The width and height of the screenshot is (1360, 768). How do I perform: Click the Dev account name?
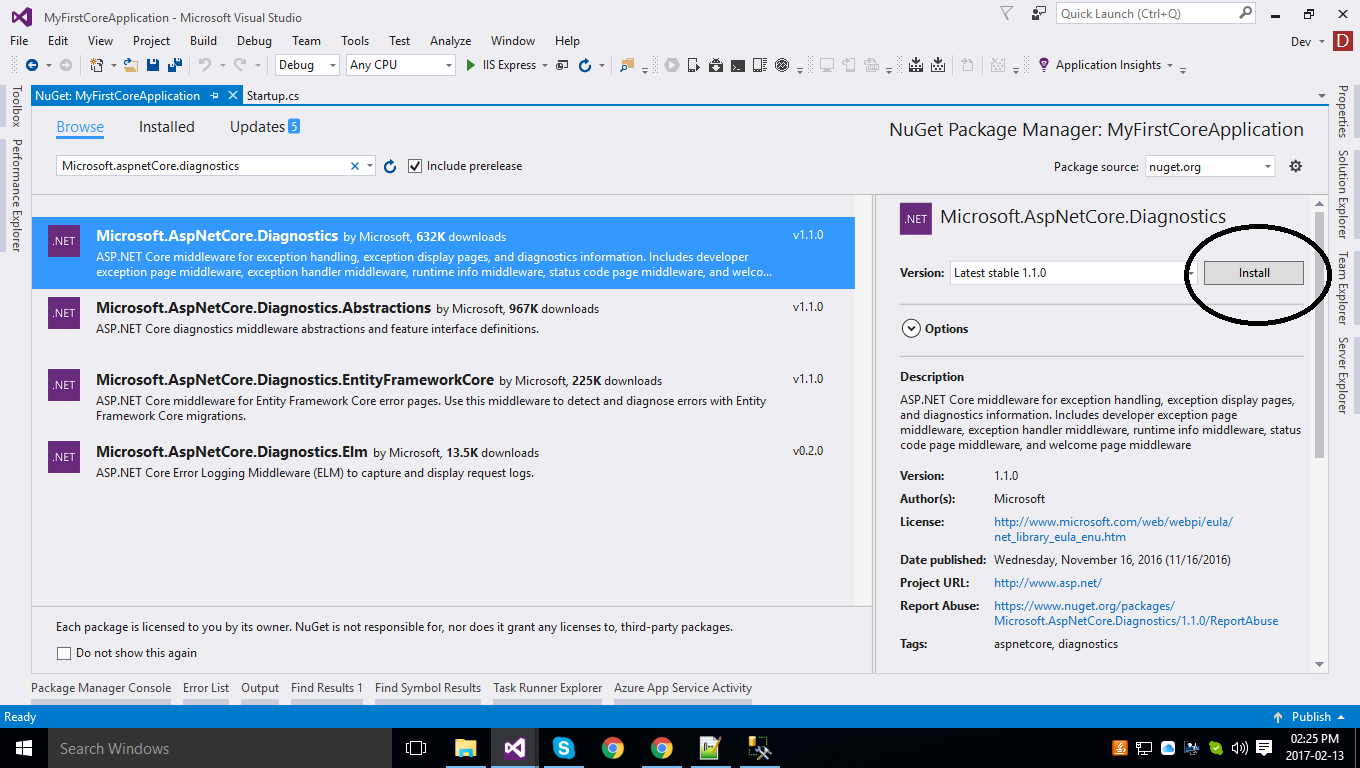(1301, 41)
